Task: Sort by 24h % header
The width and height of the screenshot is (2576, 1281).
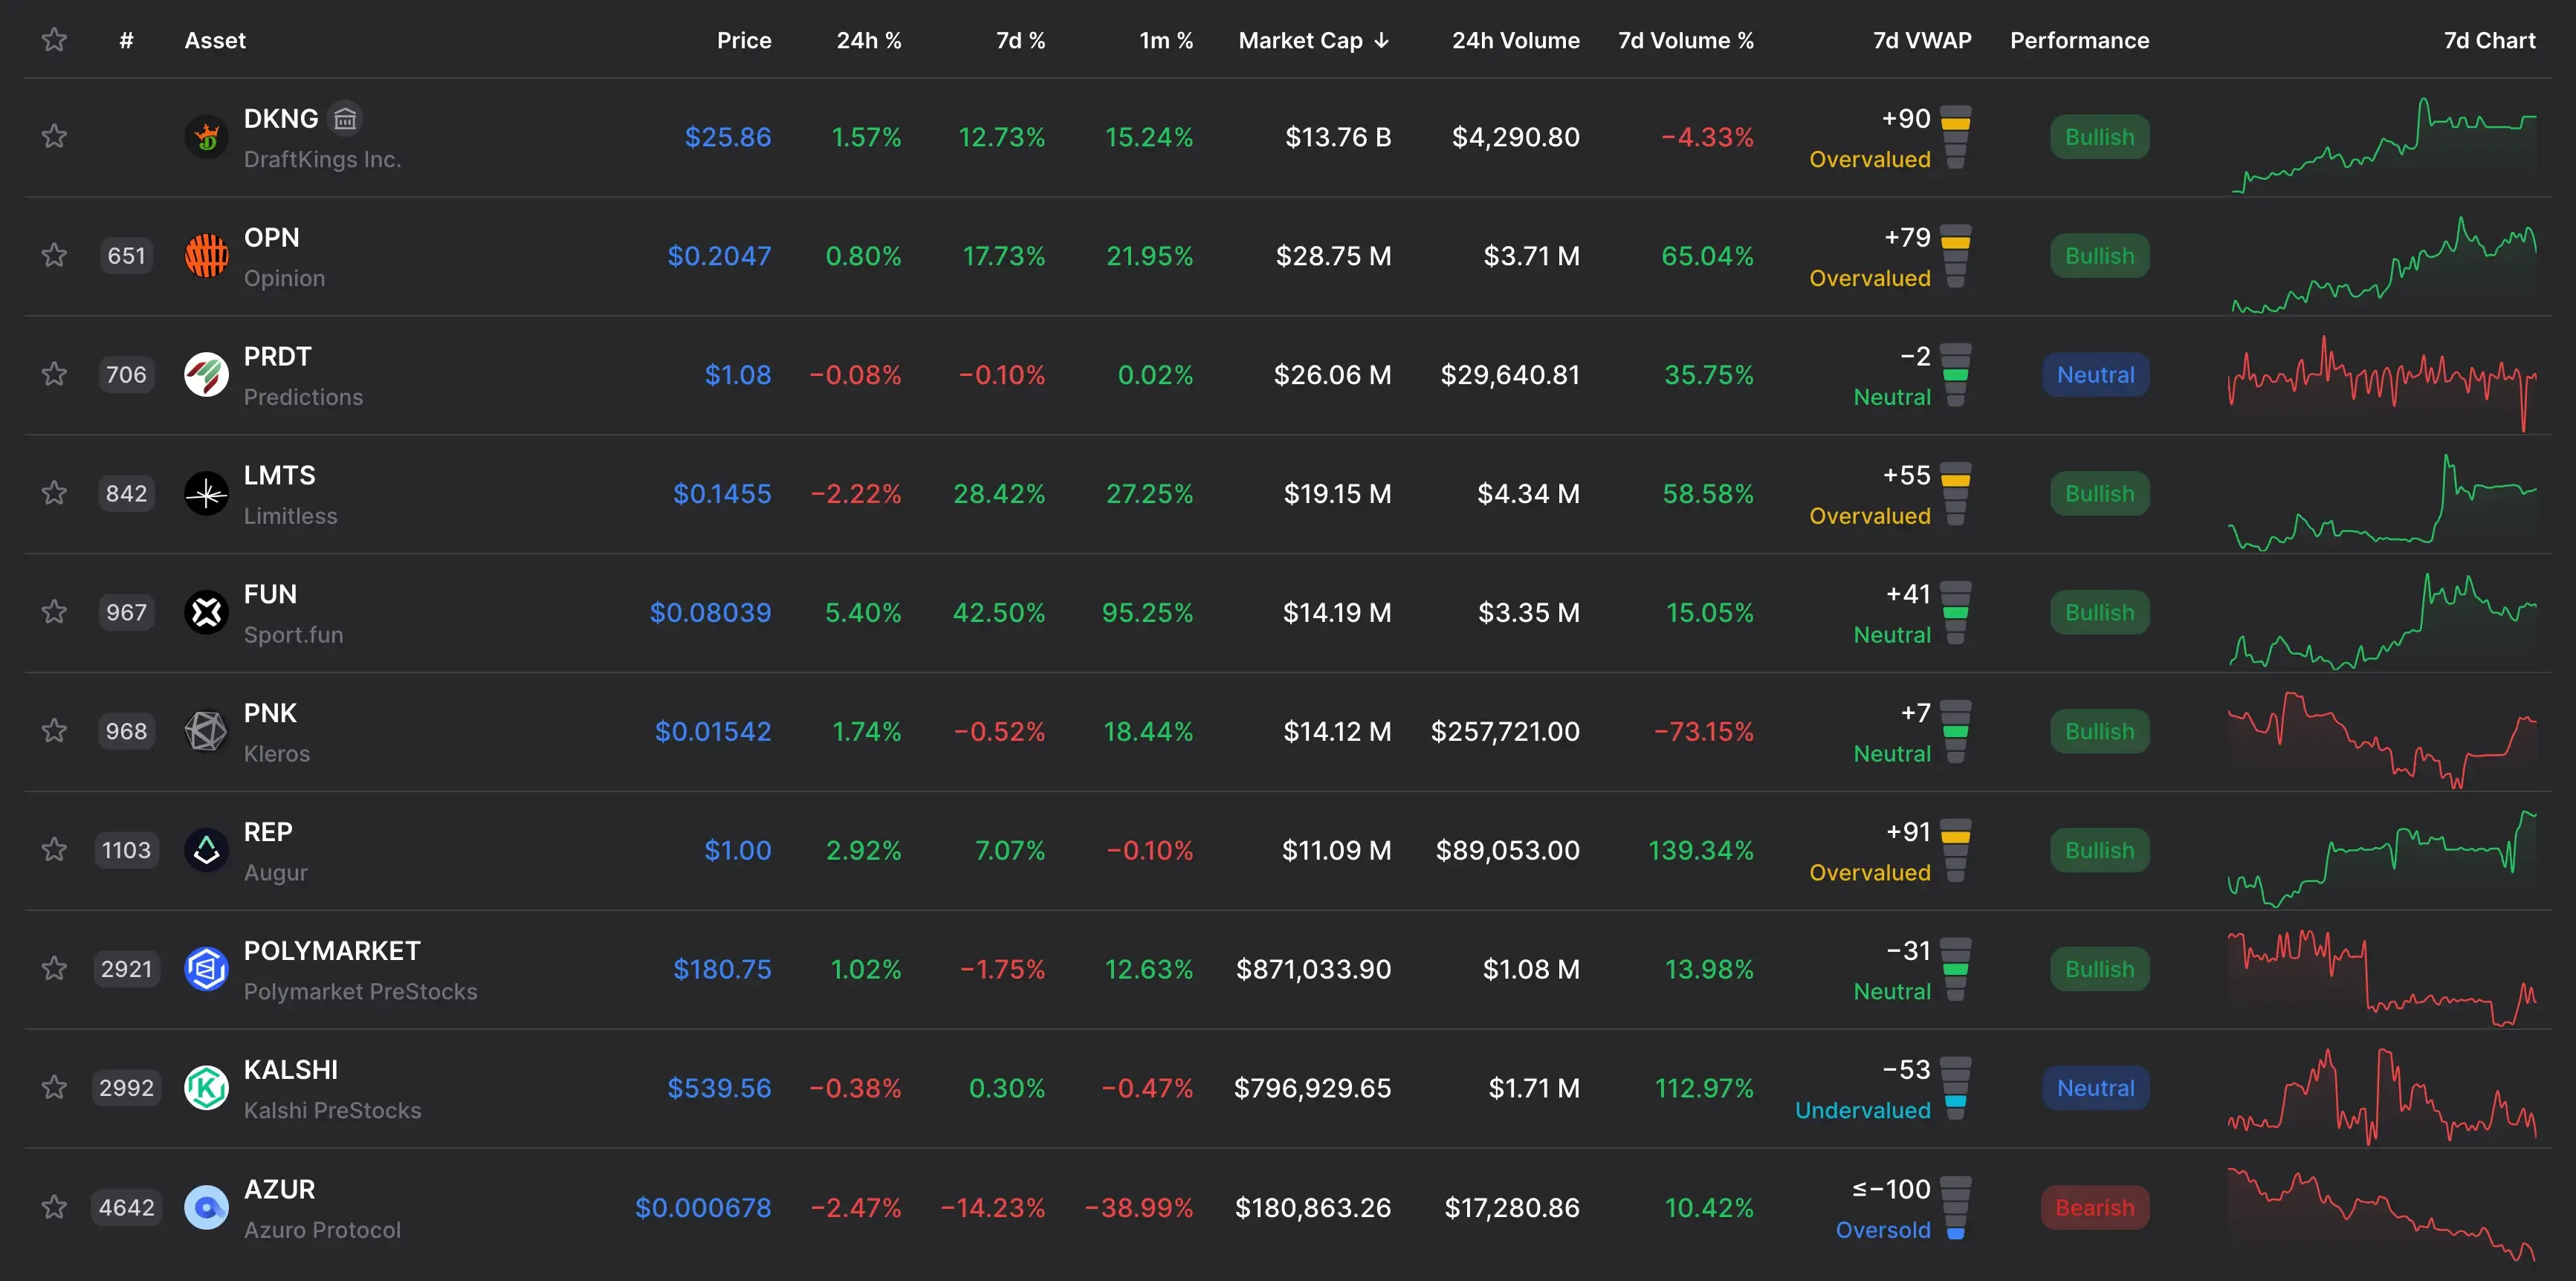Action: pos(869,40)
